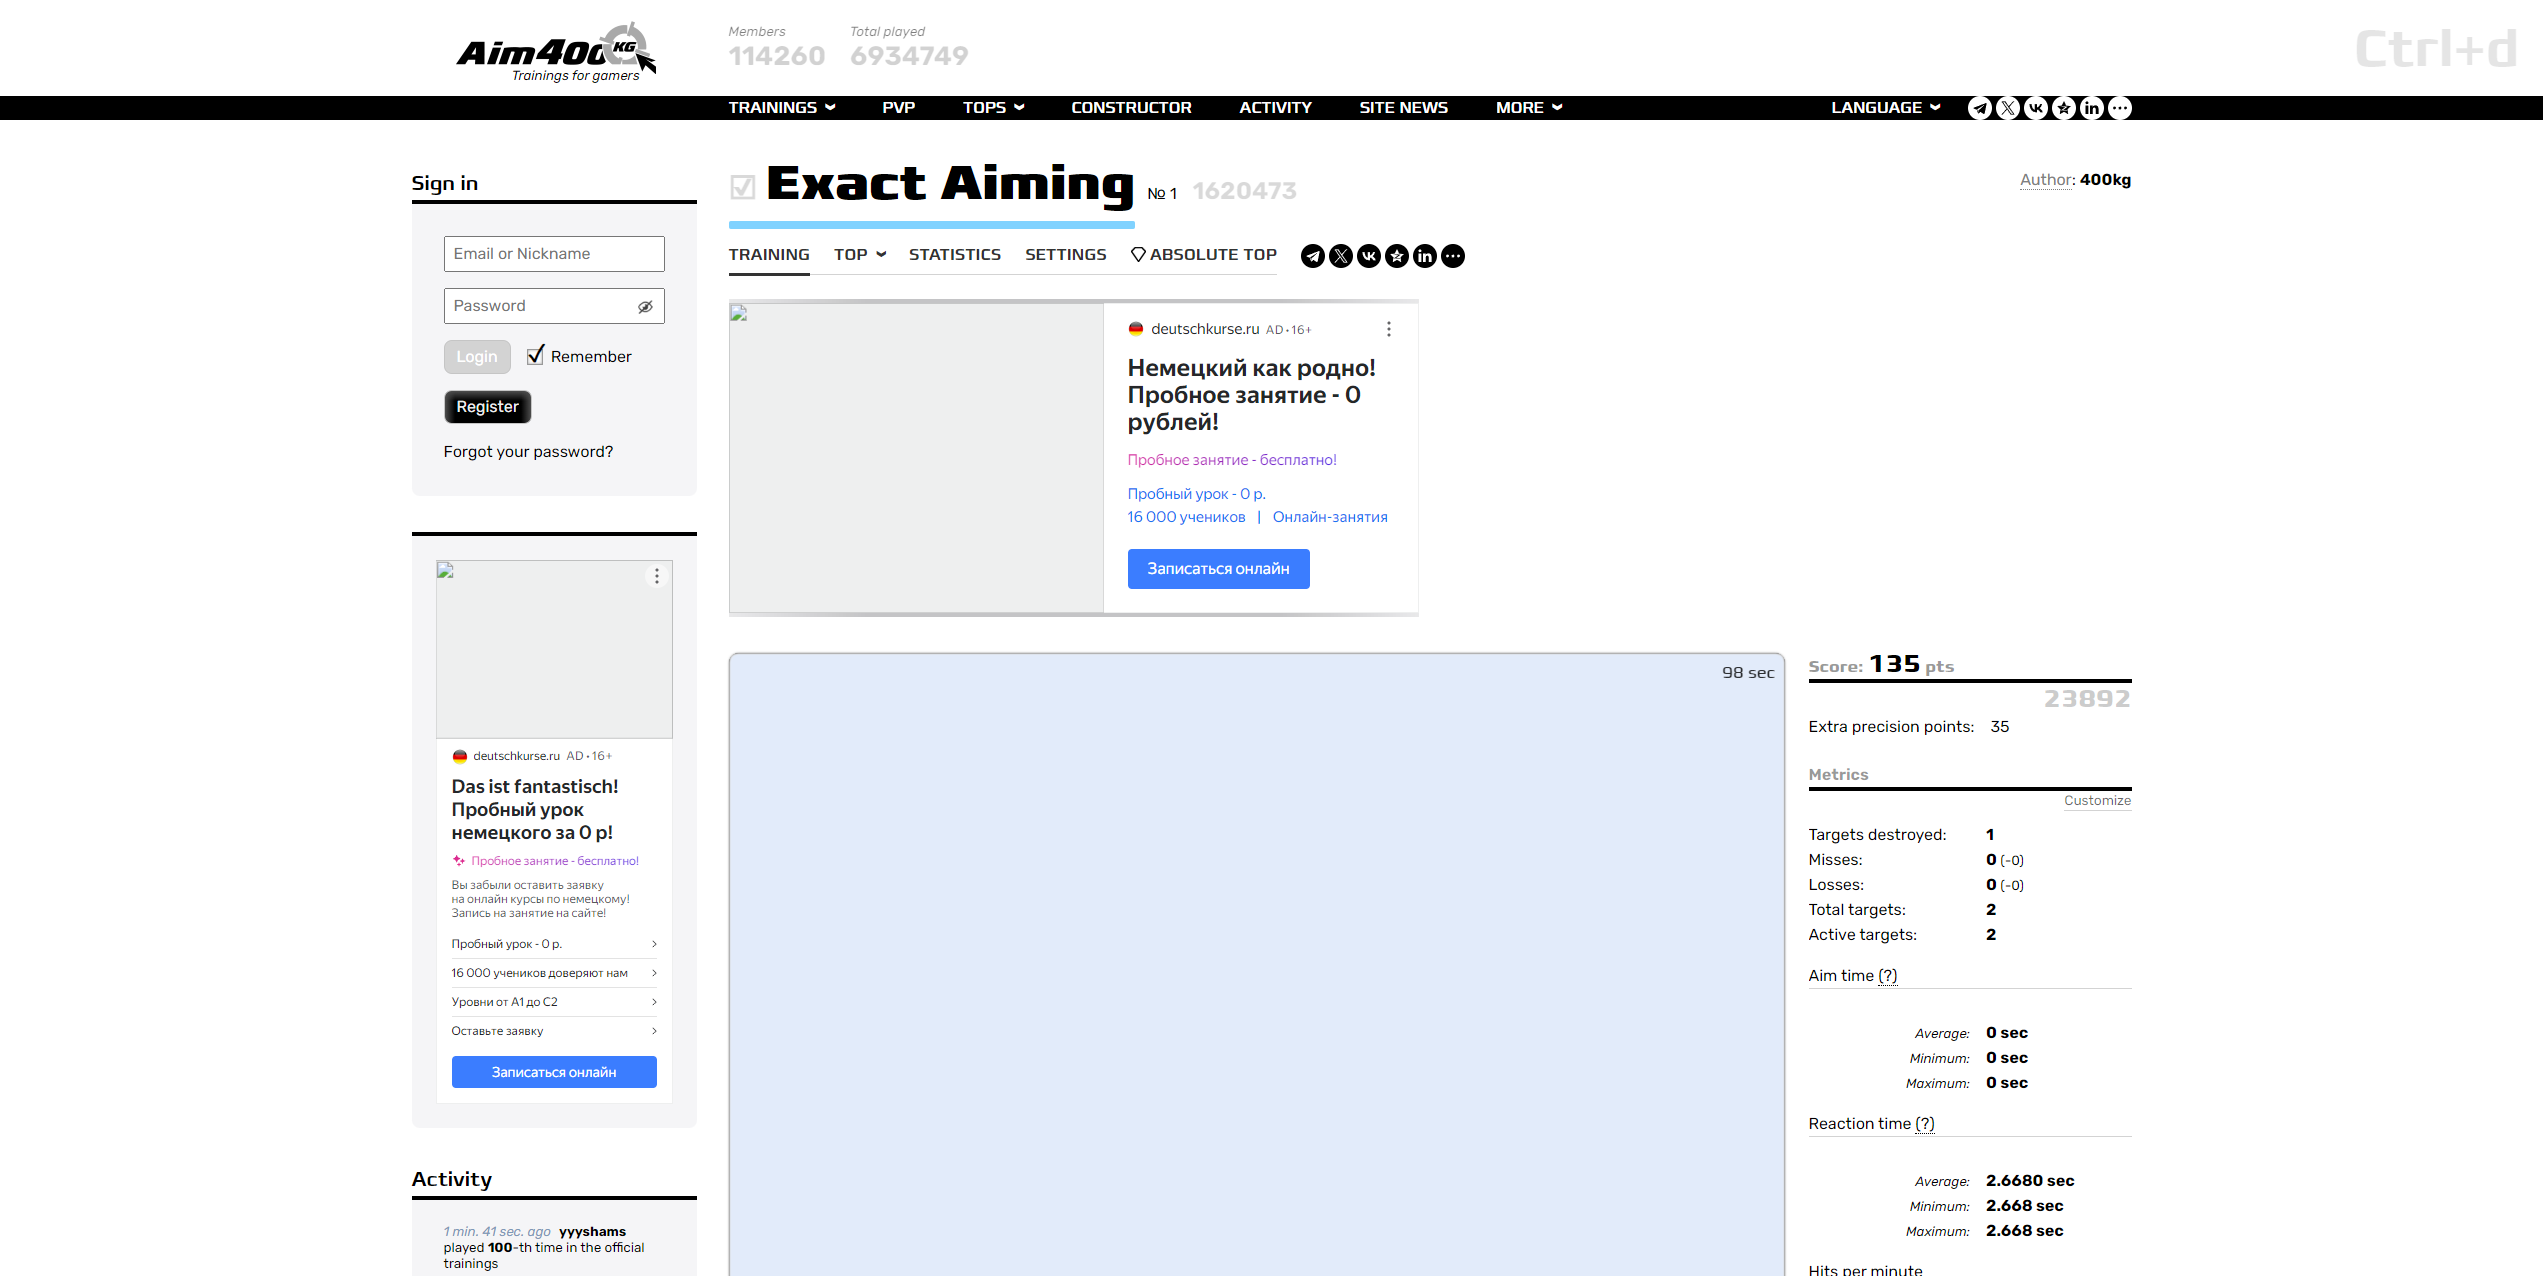Share training on VK below title
The width and height of the screenshot is (2543, 1276).
click(1368, 256)
